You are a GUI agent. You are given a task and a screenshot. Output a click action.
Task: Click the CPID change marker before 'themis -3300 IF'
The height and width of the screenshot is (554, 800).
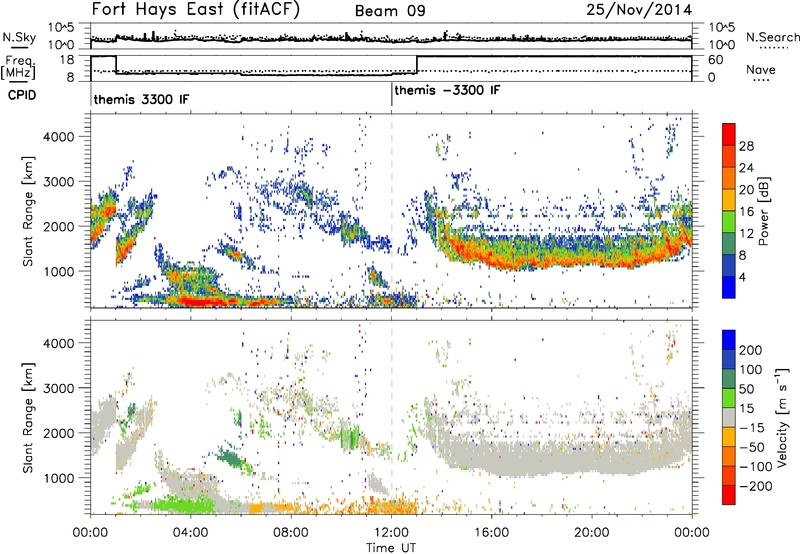(391, 94)
